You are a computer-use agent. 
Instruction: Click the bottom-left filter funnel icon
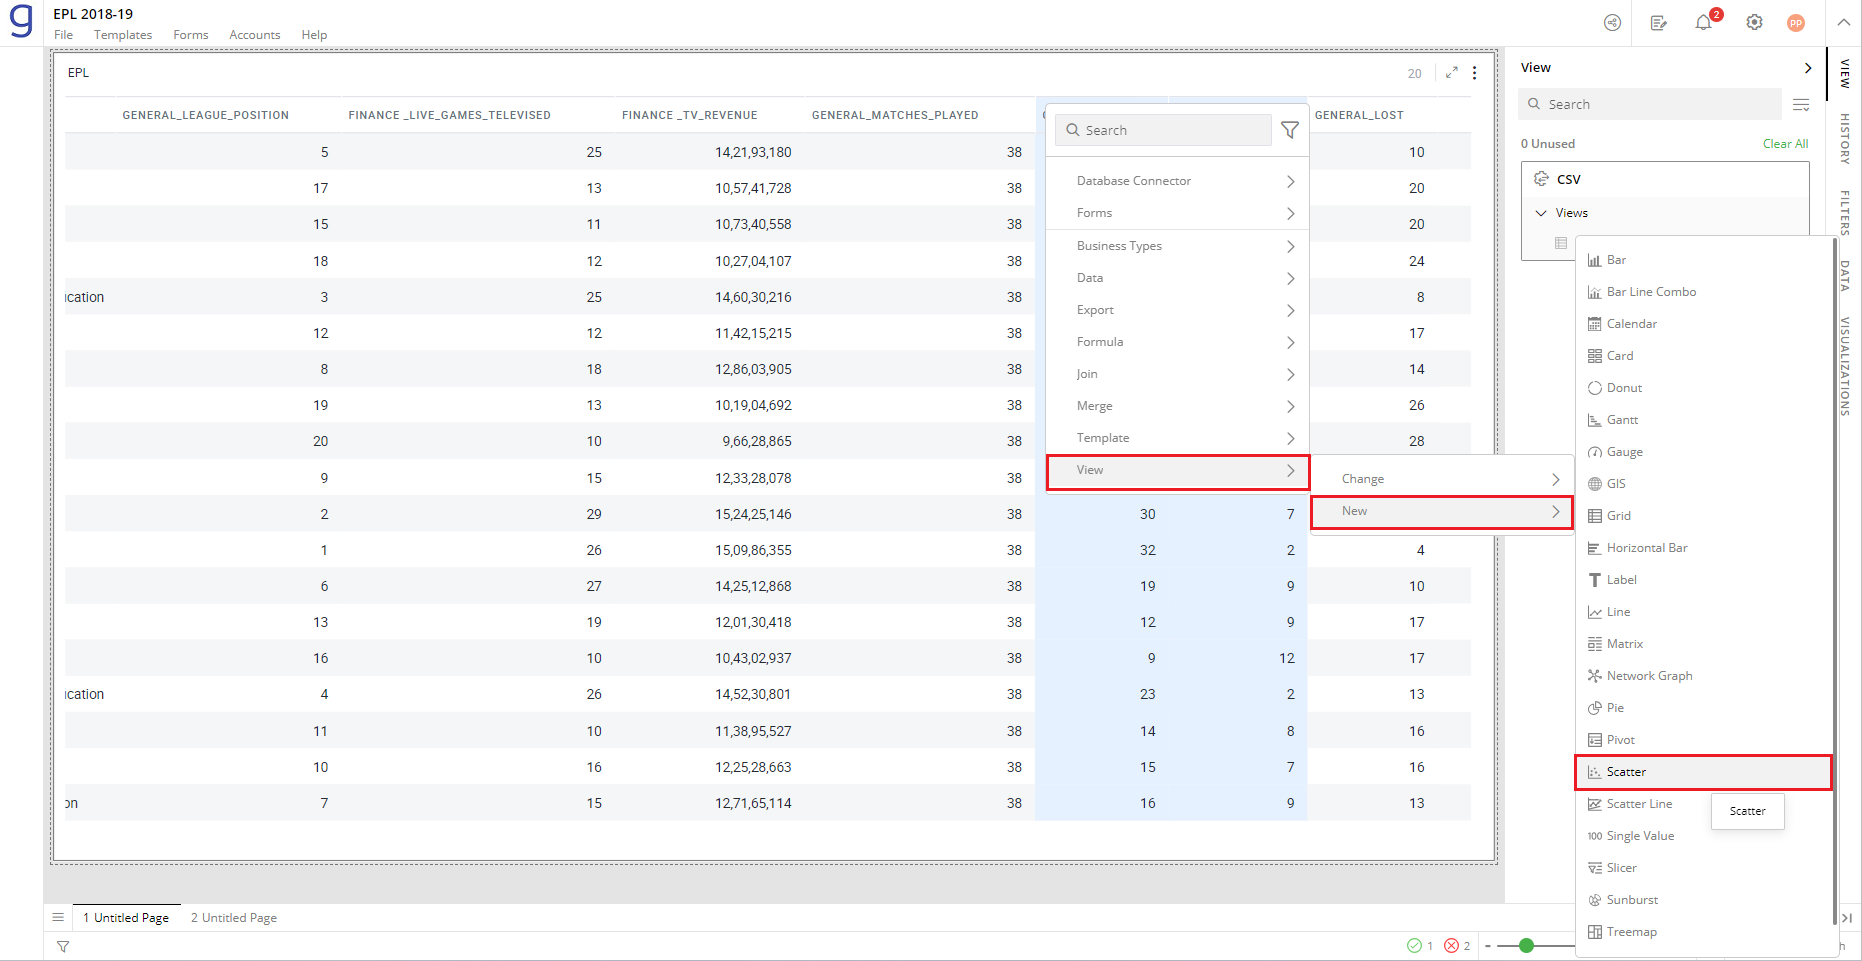(x=63, y=946)
